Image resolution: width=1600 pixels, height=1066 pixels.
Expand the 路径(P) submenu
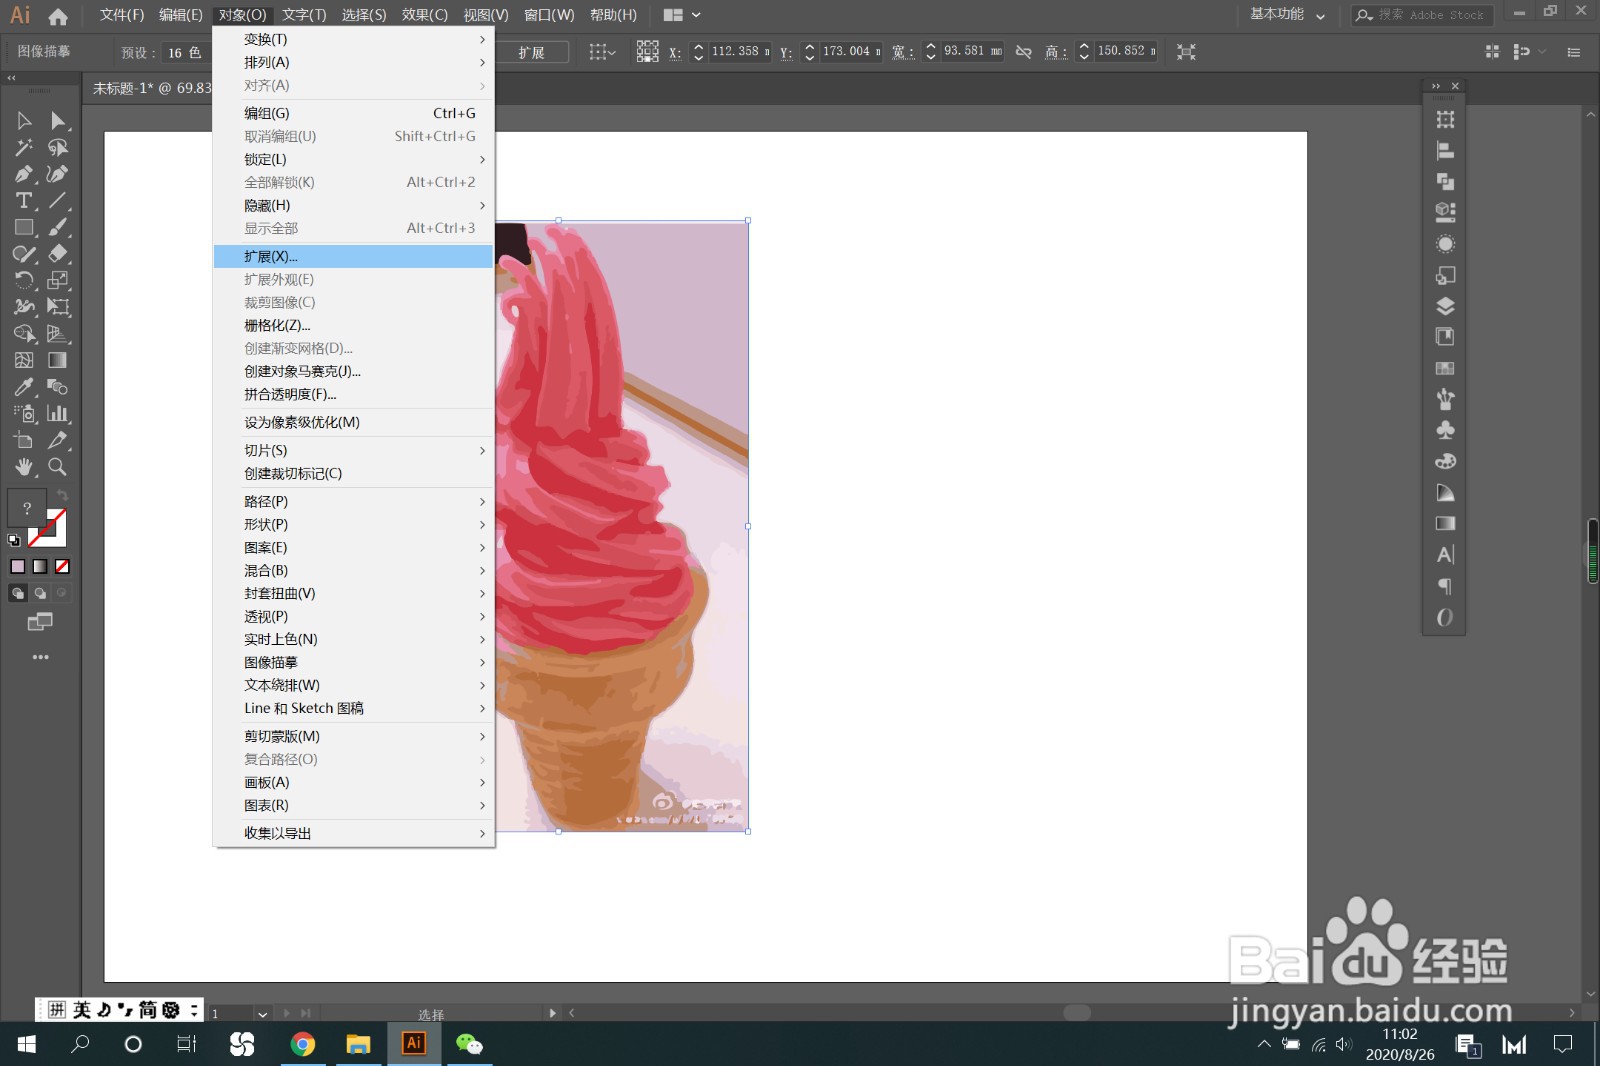(x=354, y=502)
